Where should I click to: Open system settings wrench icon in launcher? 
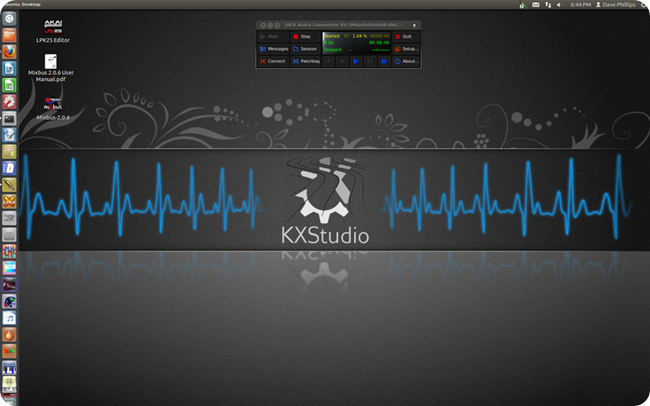9,102
